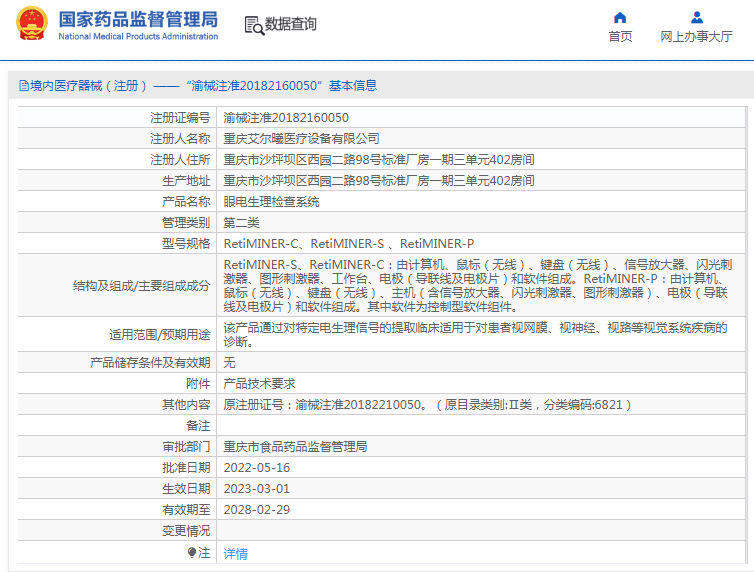
Task: Open the 首页 menu item
Action: tap(620, 37)
